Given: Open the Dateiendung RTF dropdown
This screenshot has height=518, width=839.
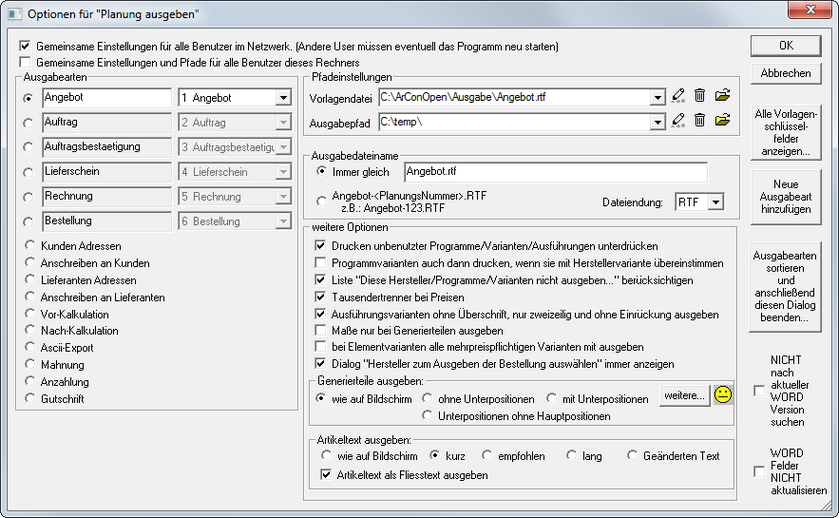Looking at the screenshot, I should point(715,202).
